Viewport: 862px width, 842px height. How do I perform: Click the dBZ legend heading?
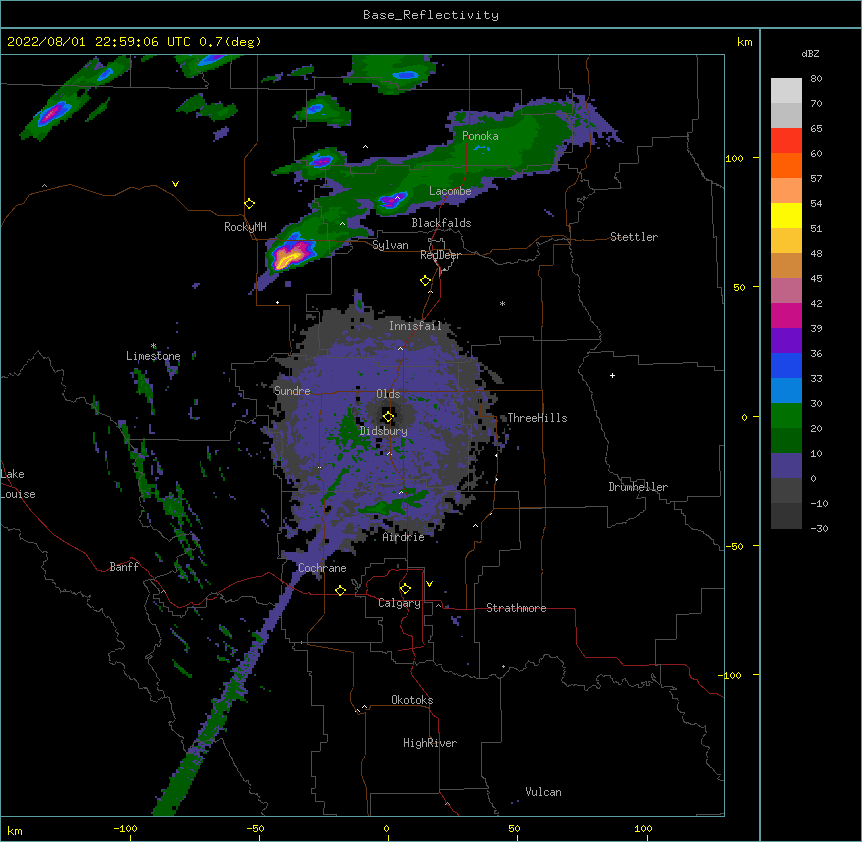click(x=810, y=53)
